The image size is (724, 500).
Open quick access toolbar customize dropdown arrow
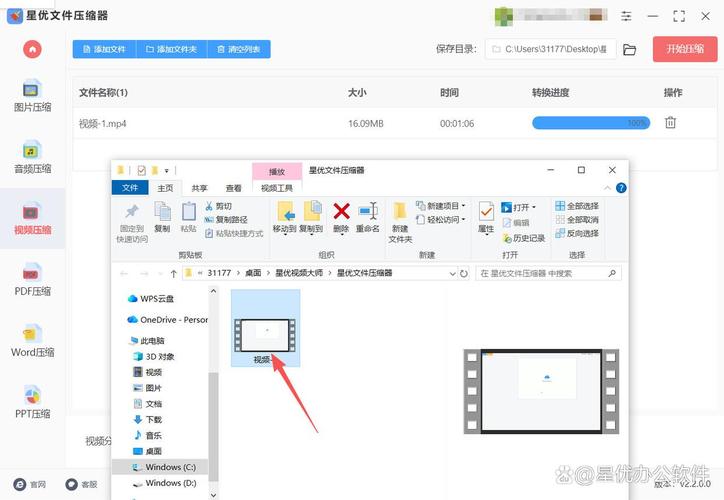tap(166, 171)
